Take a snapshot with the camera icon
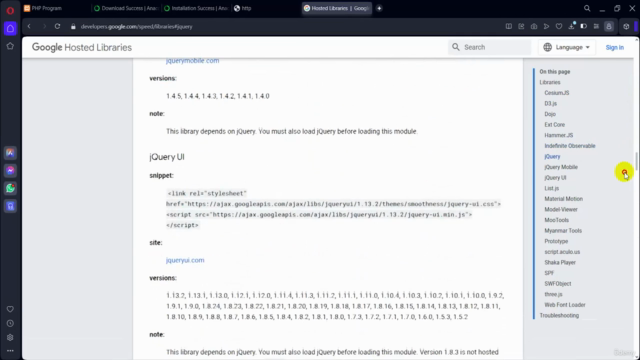 coord(534,27)
